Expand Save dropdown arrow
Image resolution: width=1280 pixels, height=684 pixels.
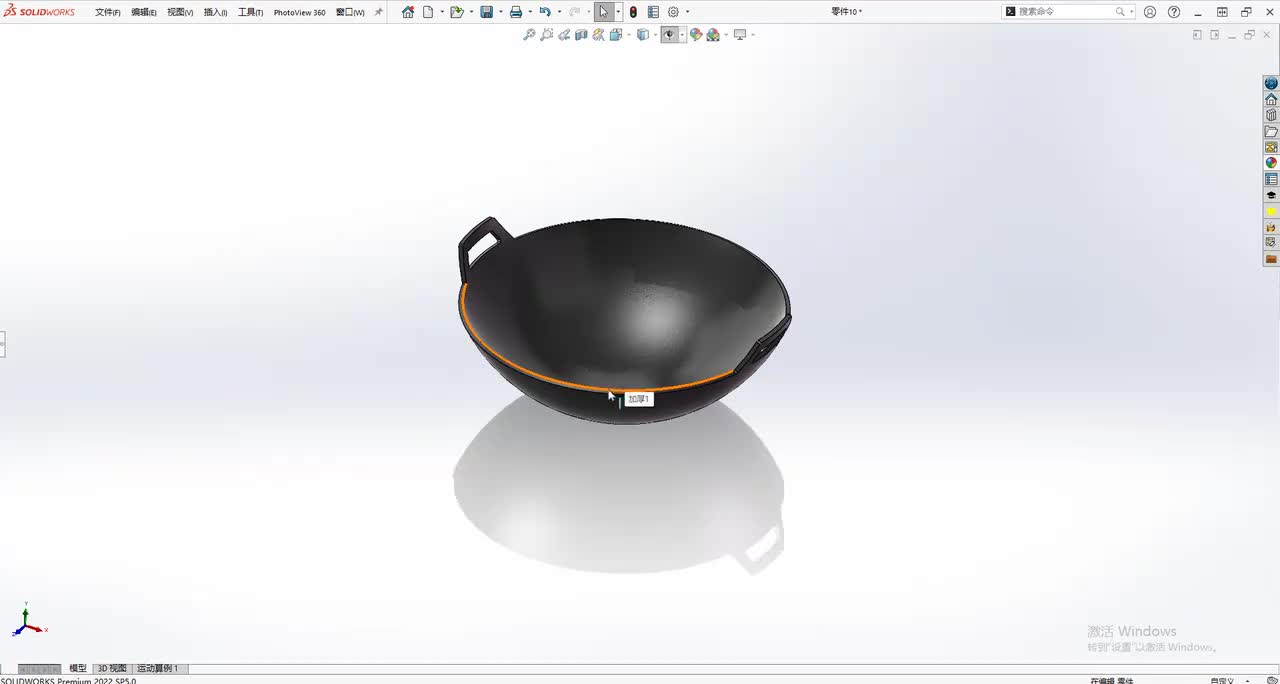500,12
